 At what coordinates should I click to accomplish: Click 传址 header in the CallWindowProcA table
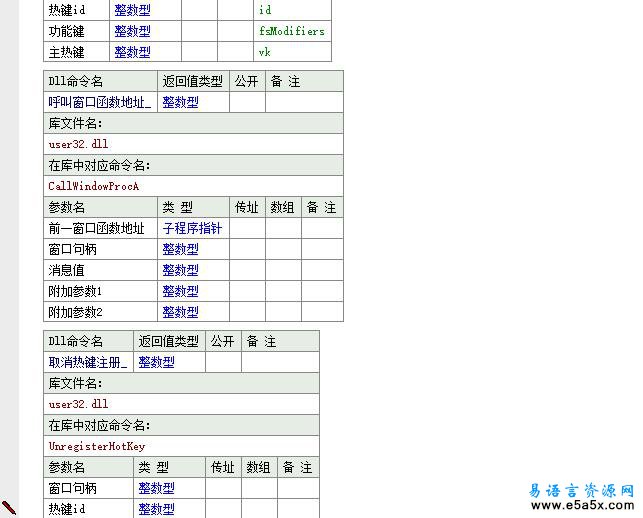tap(246, 207)
